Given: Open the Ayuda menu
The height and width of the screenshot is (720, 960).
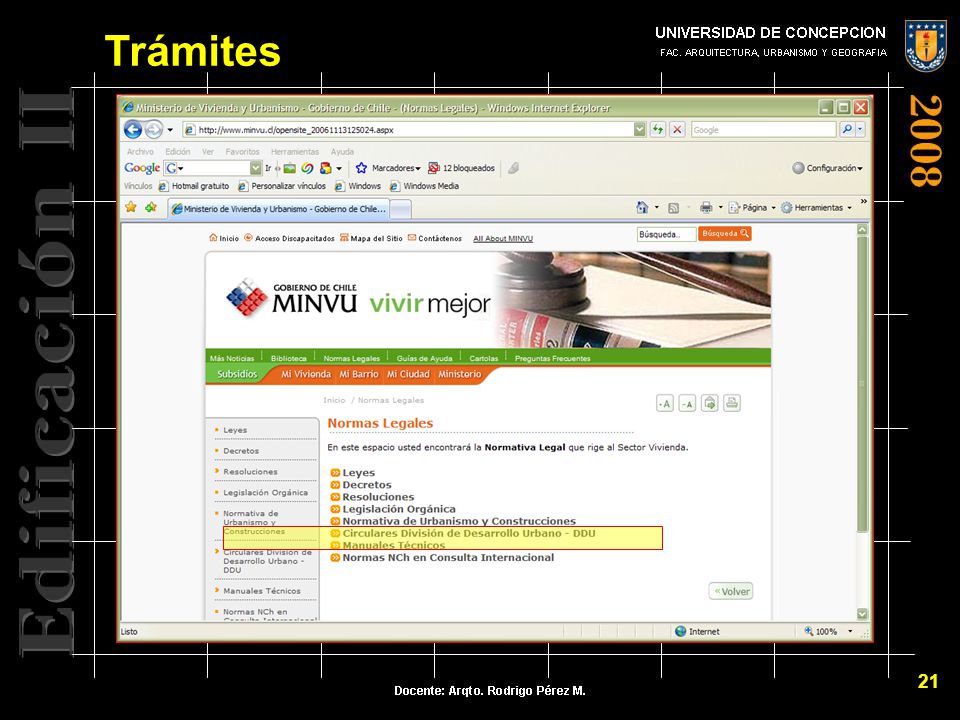Looking at the screenshot, I should 342,151.
